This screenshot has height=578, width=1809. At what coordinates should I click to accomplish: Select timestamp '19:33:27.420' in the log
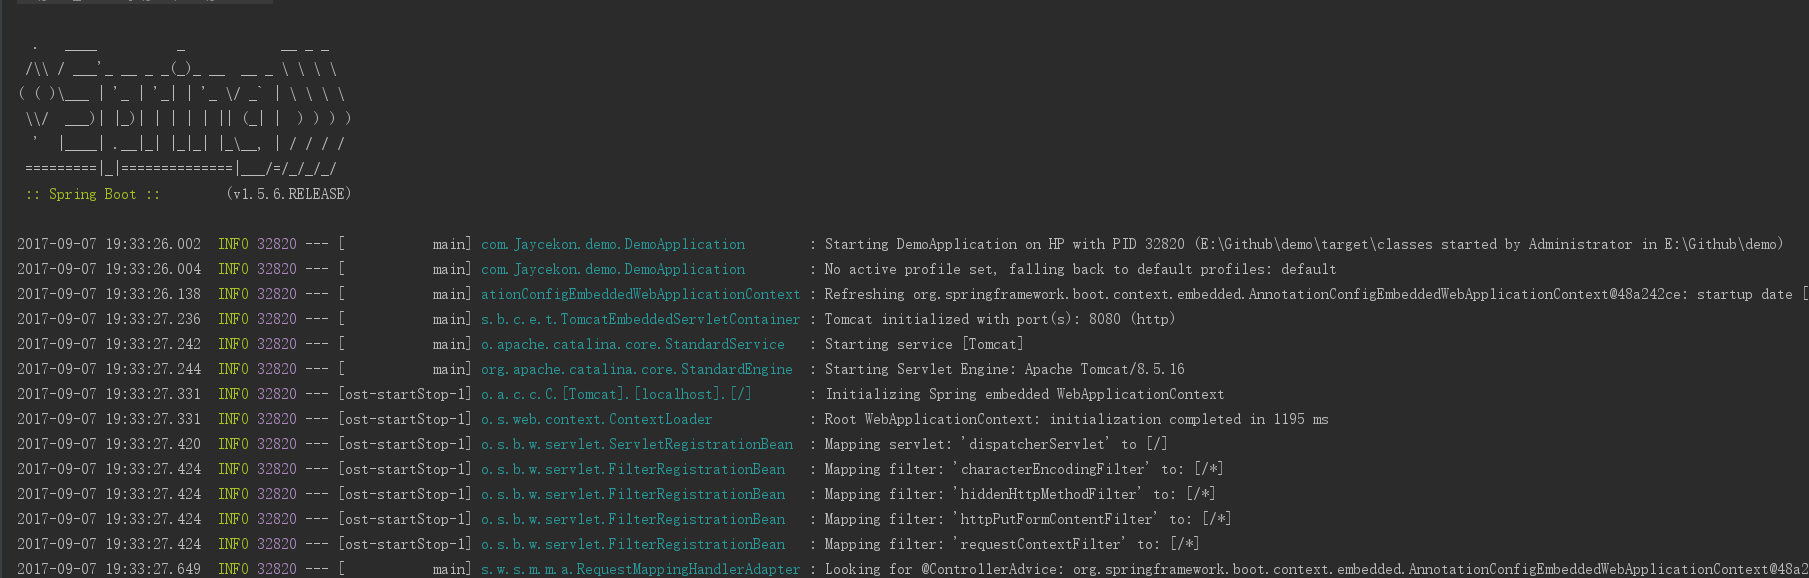coord(153,444)
